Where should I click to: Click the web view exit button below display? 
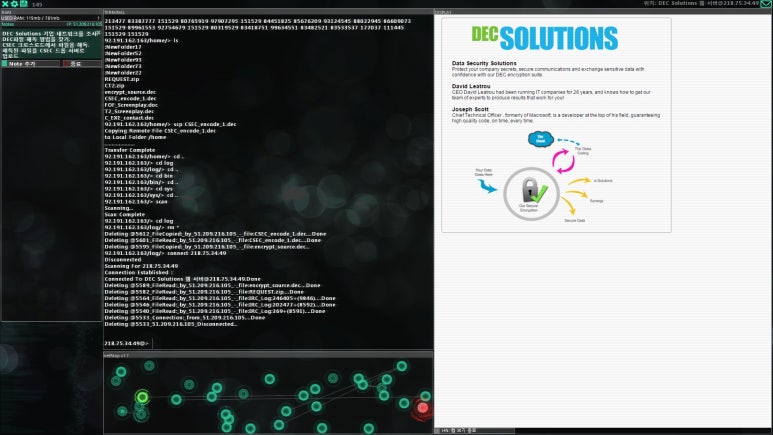point(475,431)
